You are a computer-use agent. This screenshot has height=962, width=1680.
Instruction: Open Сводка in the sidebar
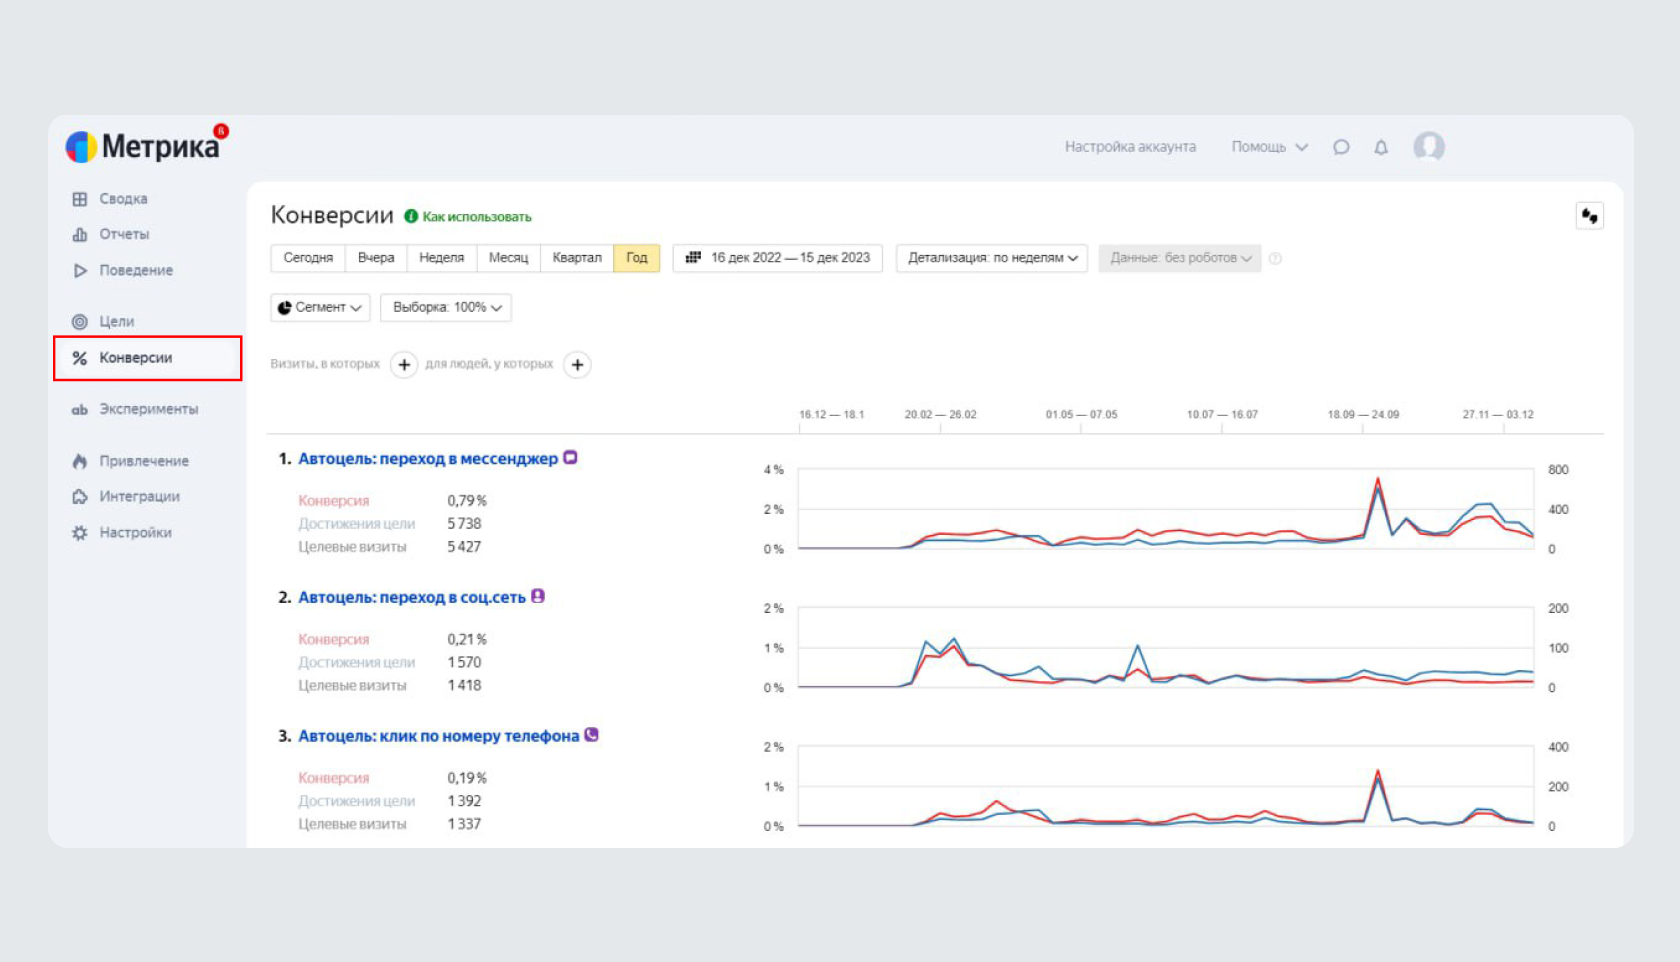tap(123, 199)
